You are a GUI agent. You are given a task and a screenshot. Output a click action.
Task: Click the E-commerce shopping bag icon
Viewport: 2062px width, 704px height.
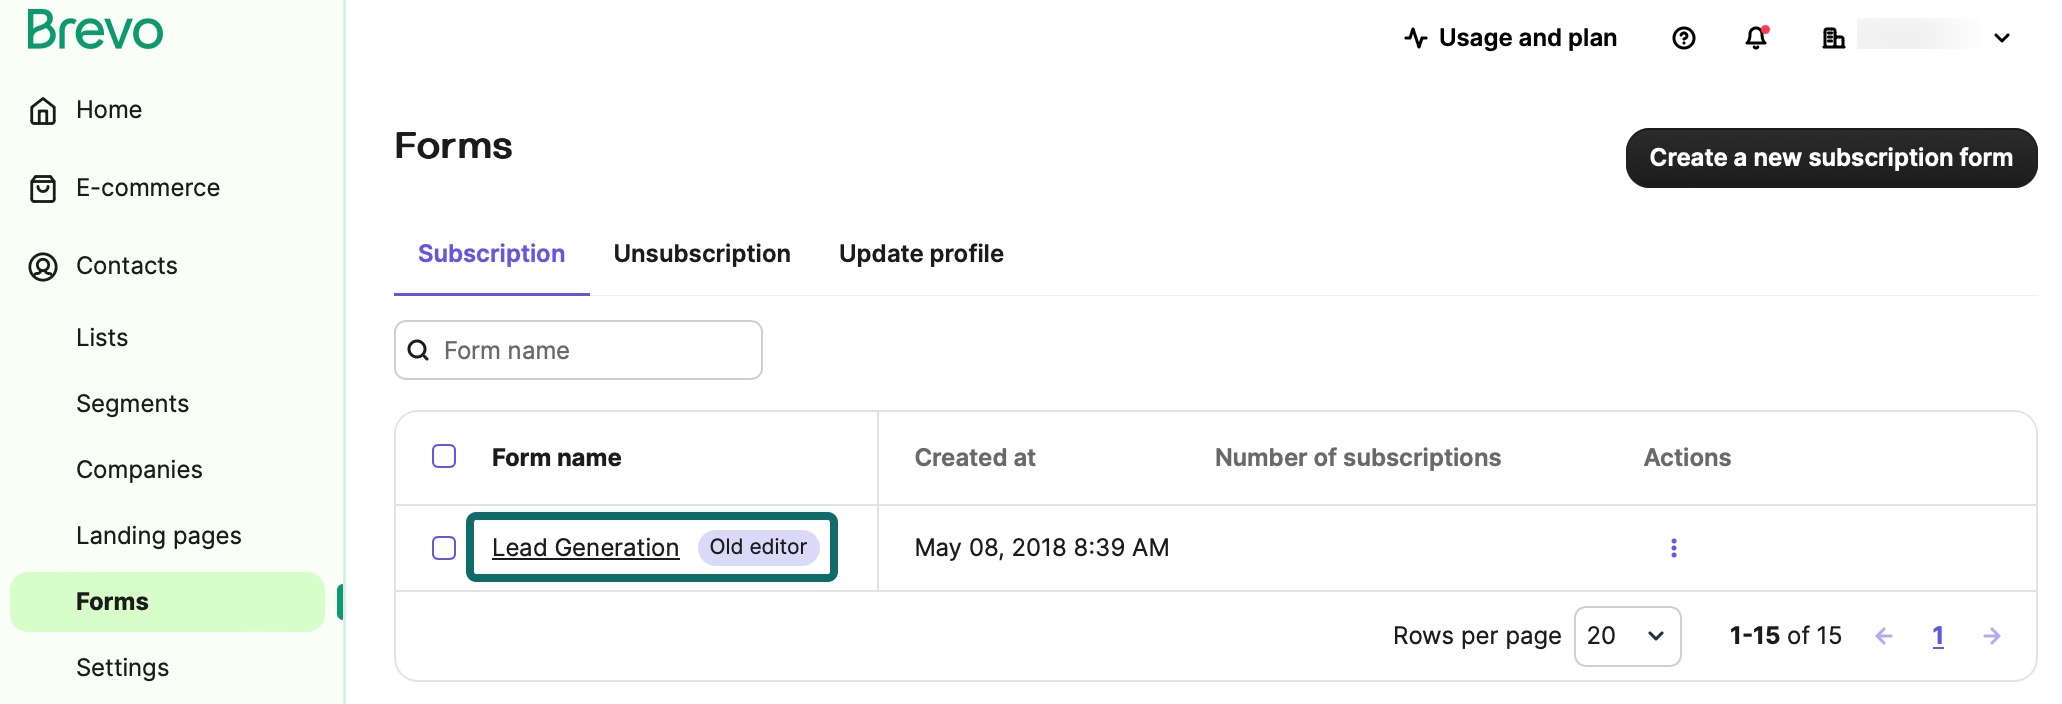42,188
